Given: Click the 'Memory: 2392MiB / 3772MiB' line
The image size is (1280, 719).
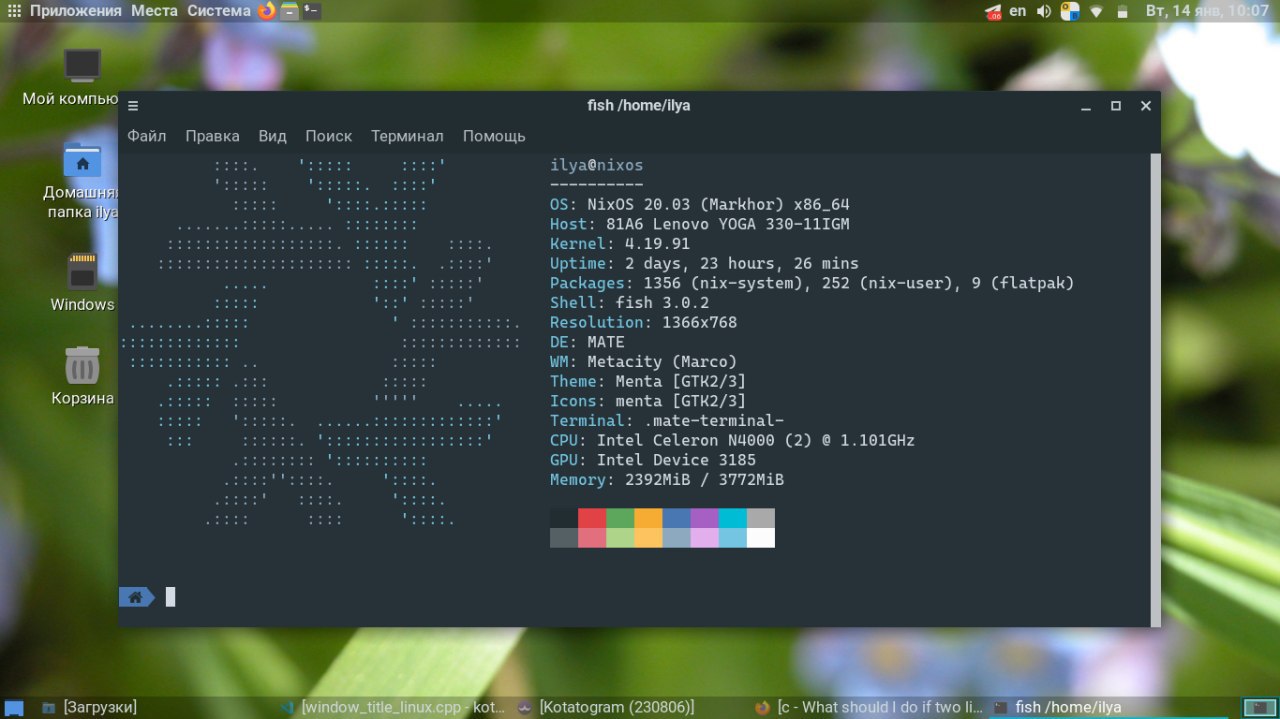Looking at the screenshot, I should [667, 480].
